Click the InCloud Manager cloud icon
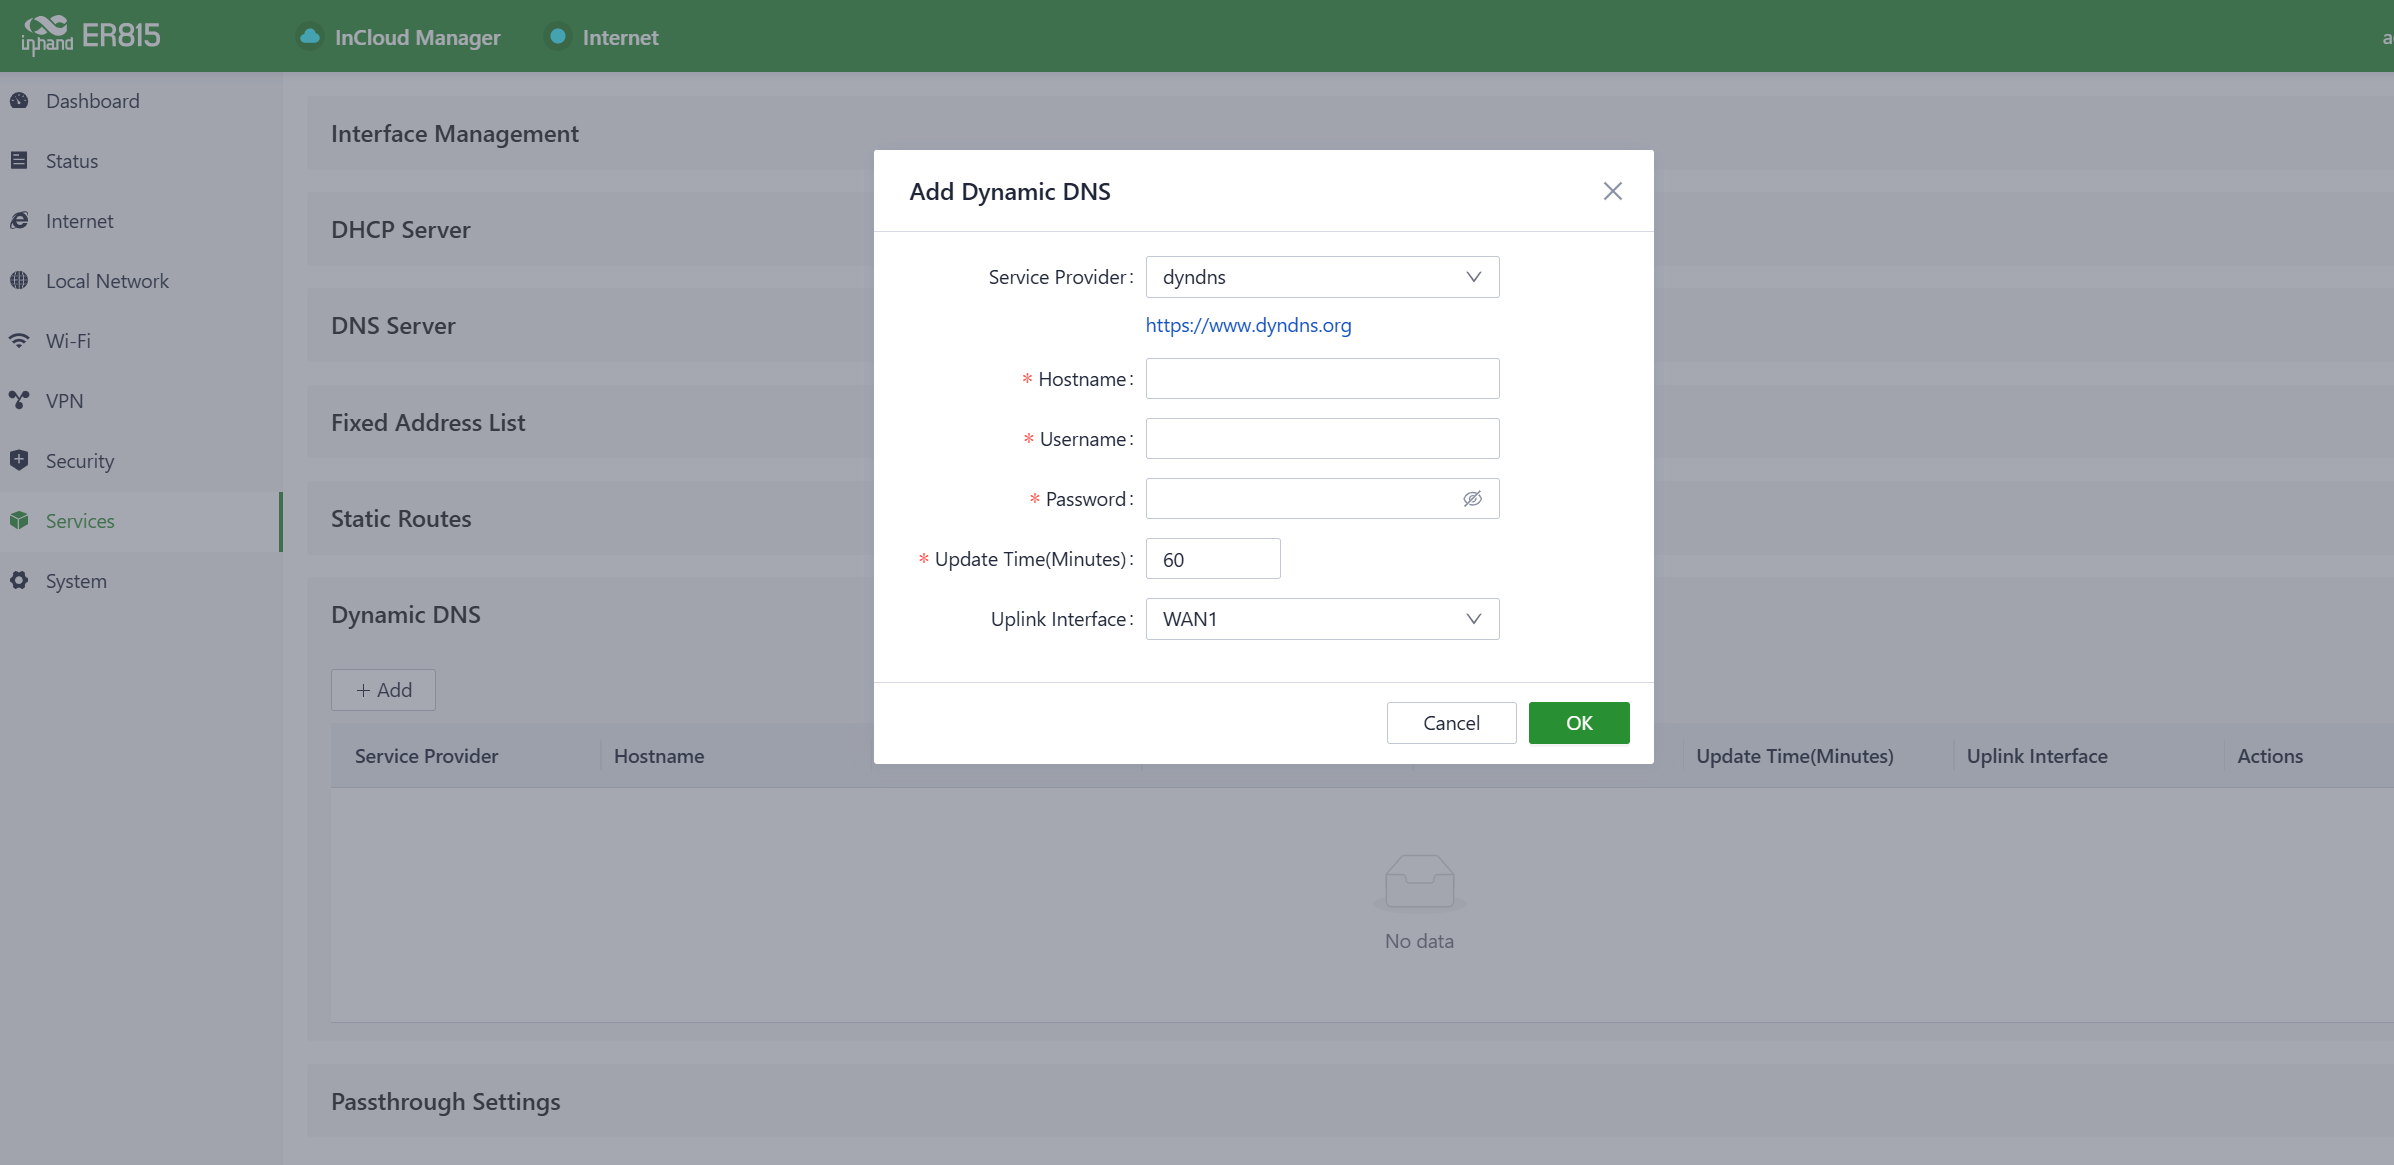Viewport: 2394px width, 1165px height. coord(310,37)
